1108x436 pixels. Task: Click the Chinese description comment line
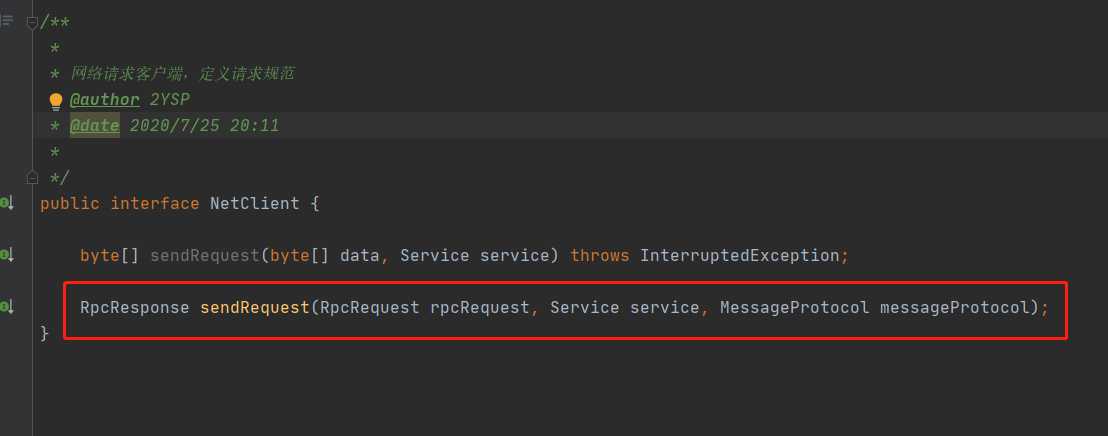[x=181, y=74]
